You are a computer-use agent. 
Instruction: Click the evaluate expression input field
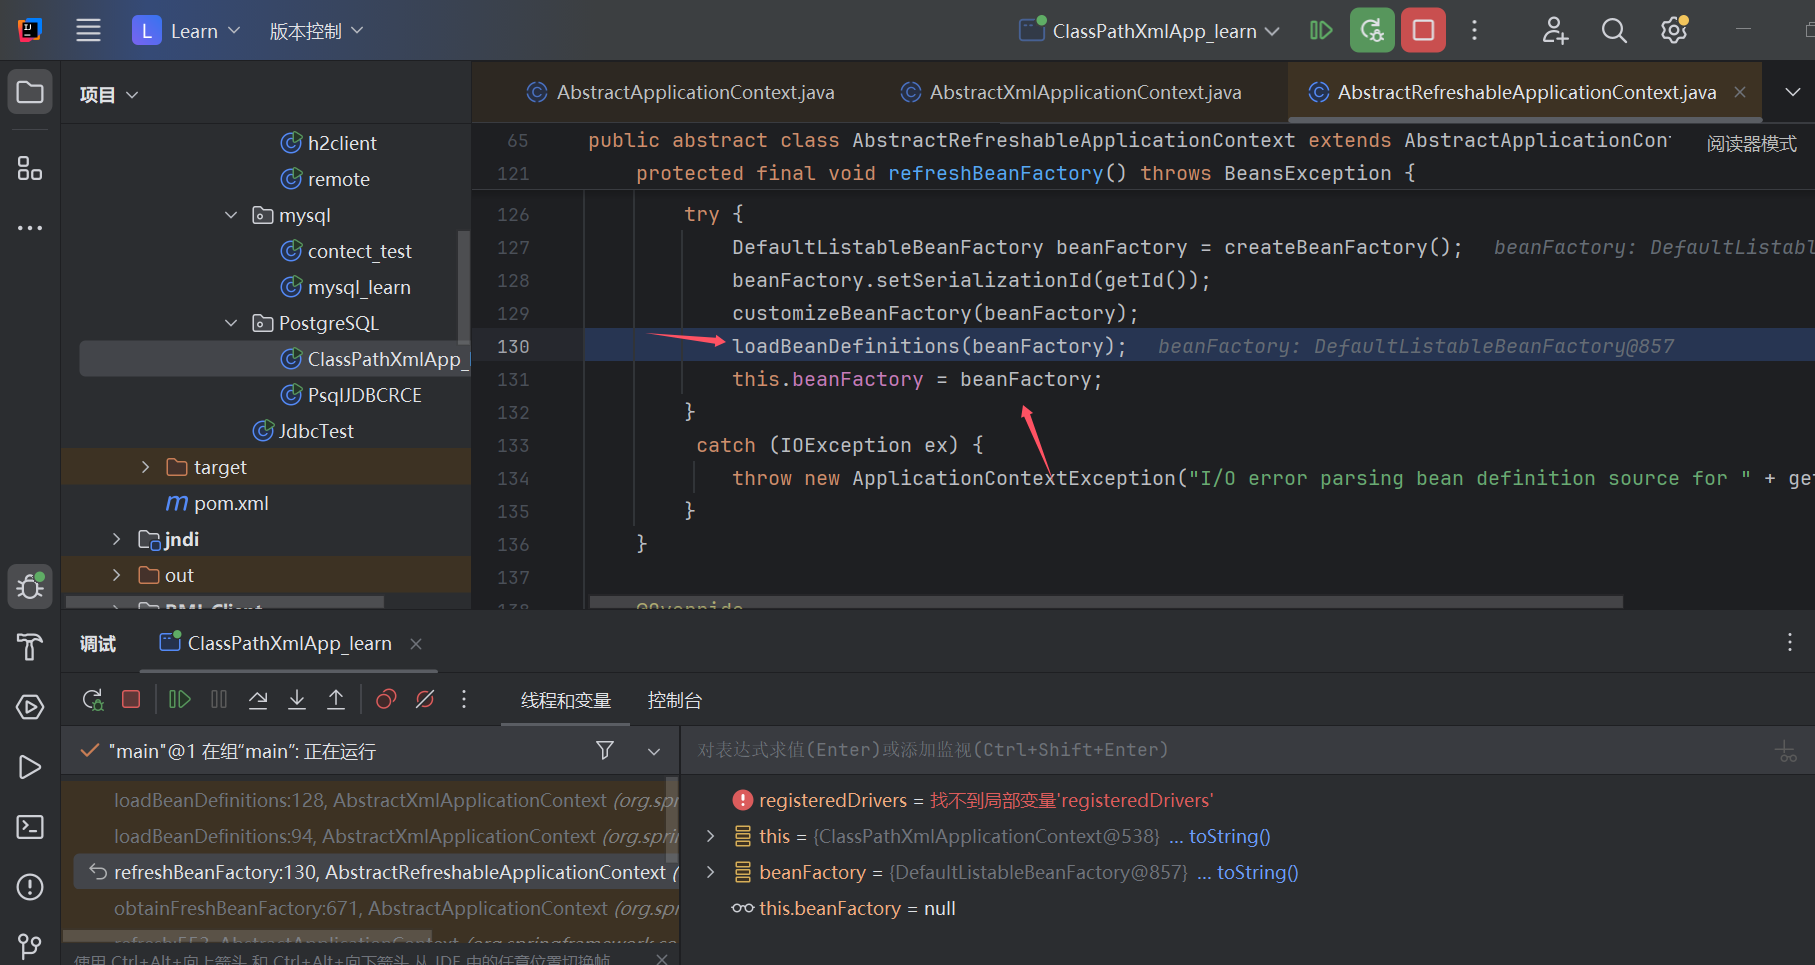pyautogui.click(x=1225, y=750)
